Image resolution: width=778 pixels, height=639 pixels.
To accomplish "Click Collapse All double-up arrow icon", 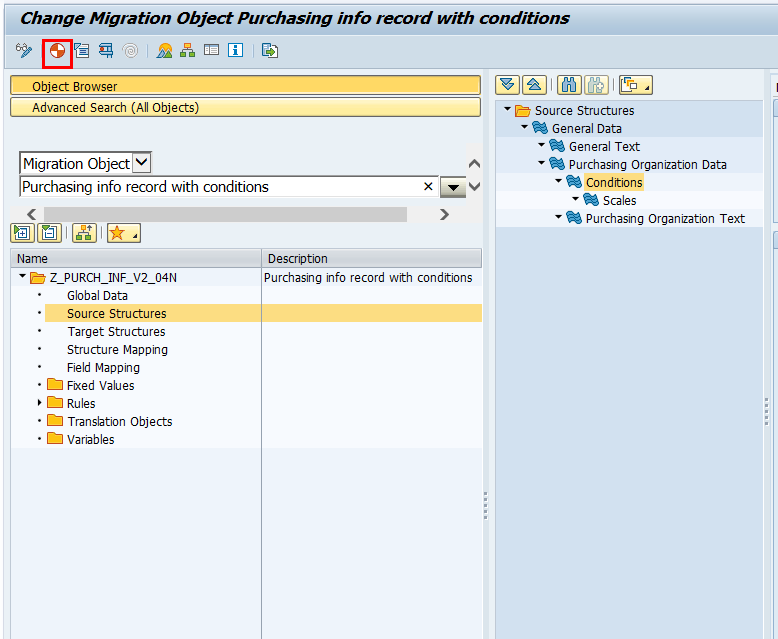I will [534, 85].
